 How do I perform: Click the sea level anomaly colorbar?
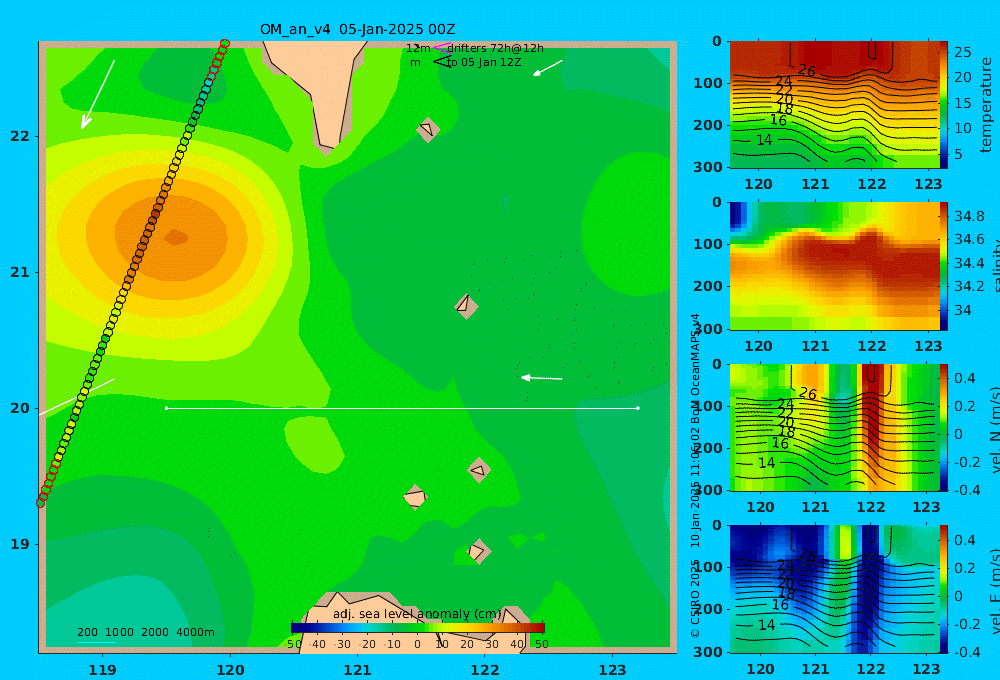tap(418, 627)
